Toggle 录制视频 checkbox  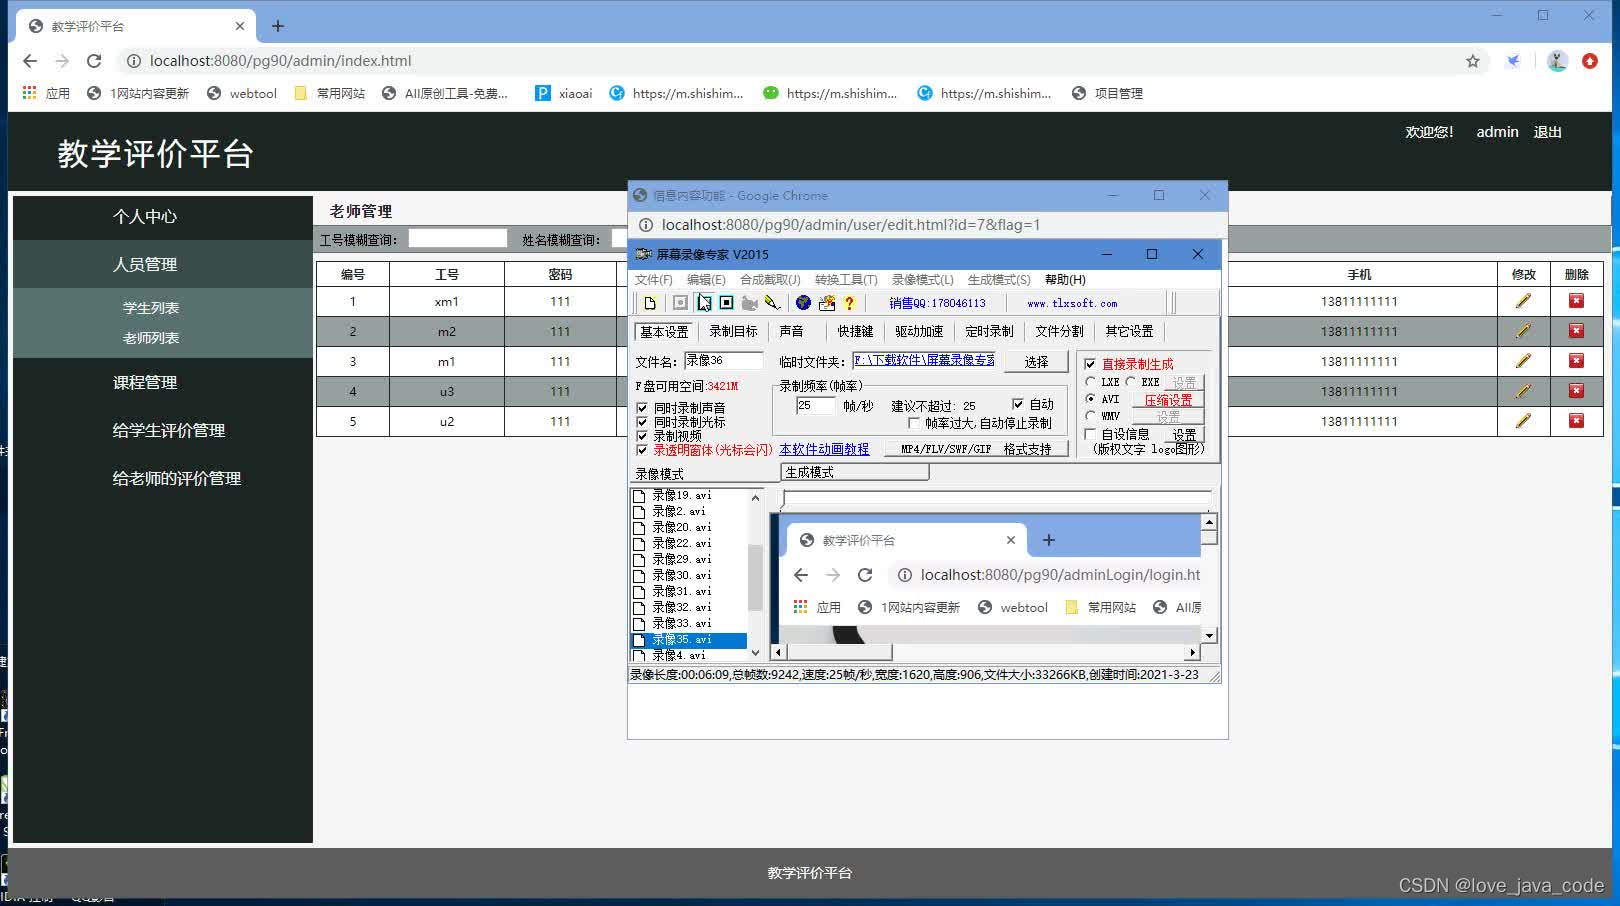tap(642, 436)
